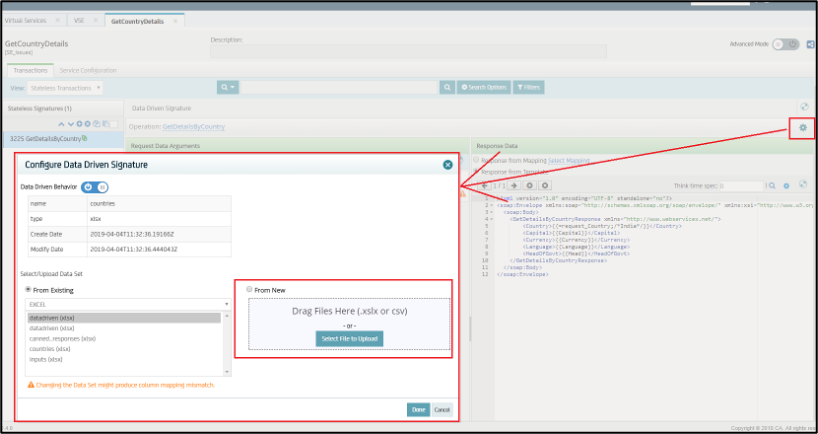The height and width of the screenshot is (434, 818).
Task: Click the magnifier icon in response editor toolbar
Action: pos(771,186)
